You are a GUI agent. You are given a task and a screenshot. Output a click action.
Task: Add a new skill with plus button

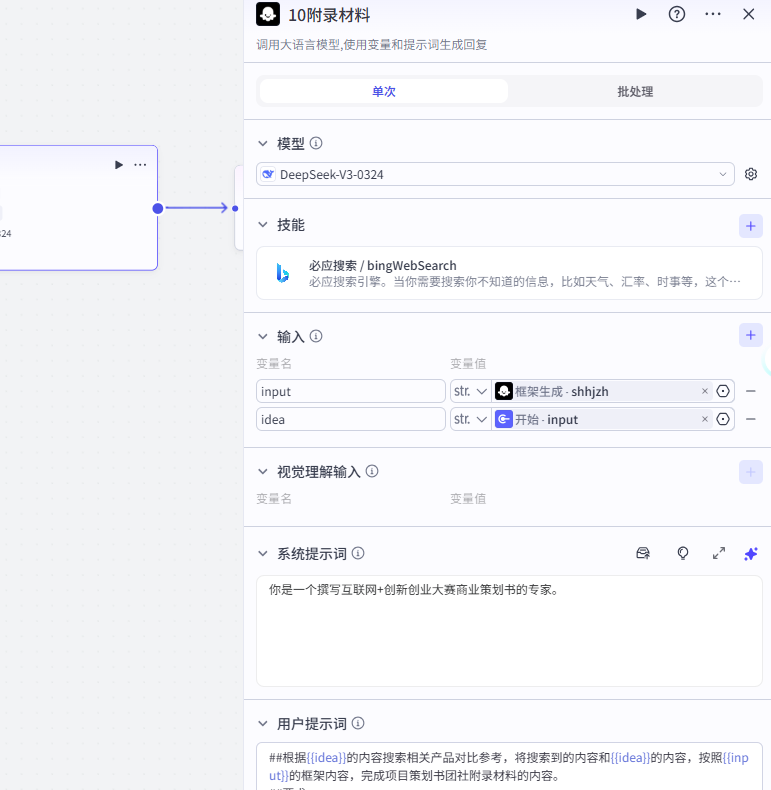pyautogui.click(x=751, y=226)
